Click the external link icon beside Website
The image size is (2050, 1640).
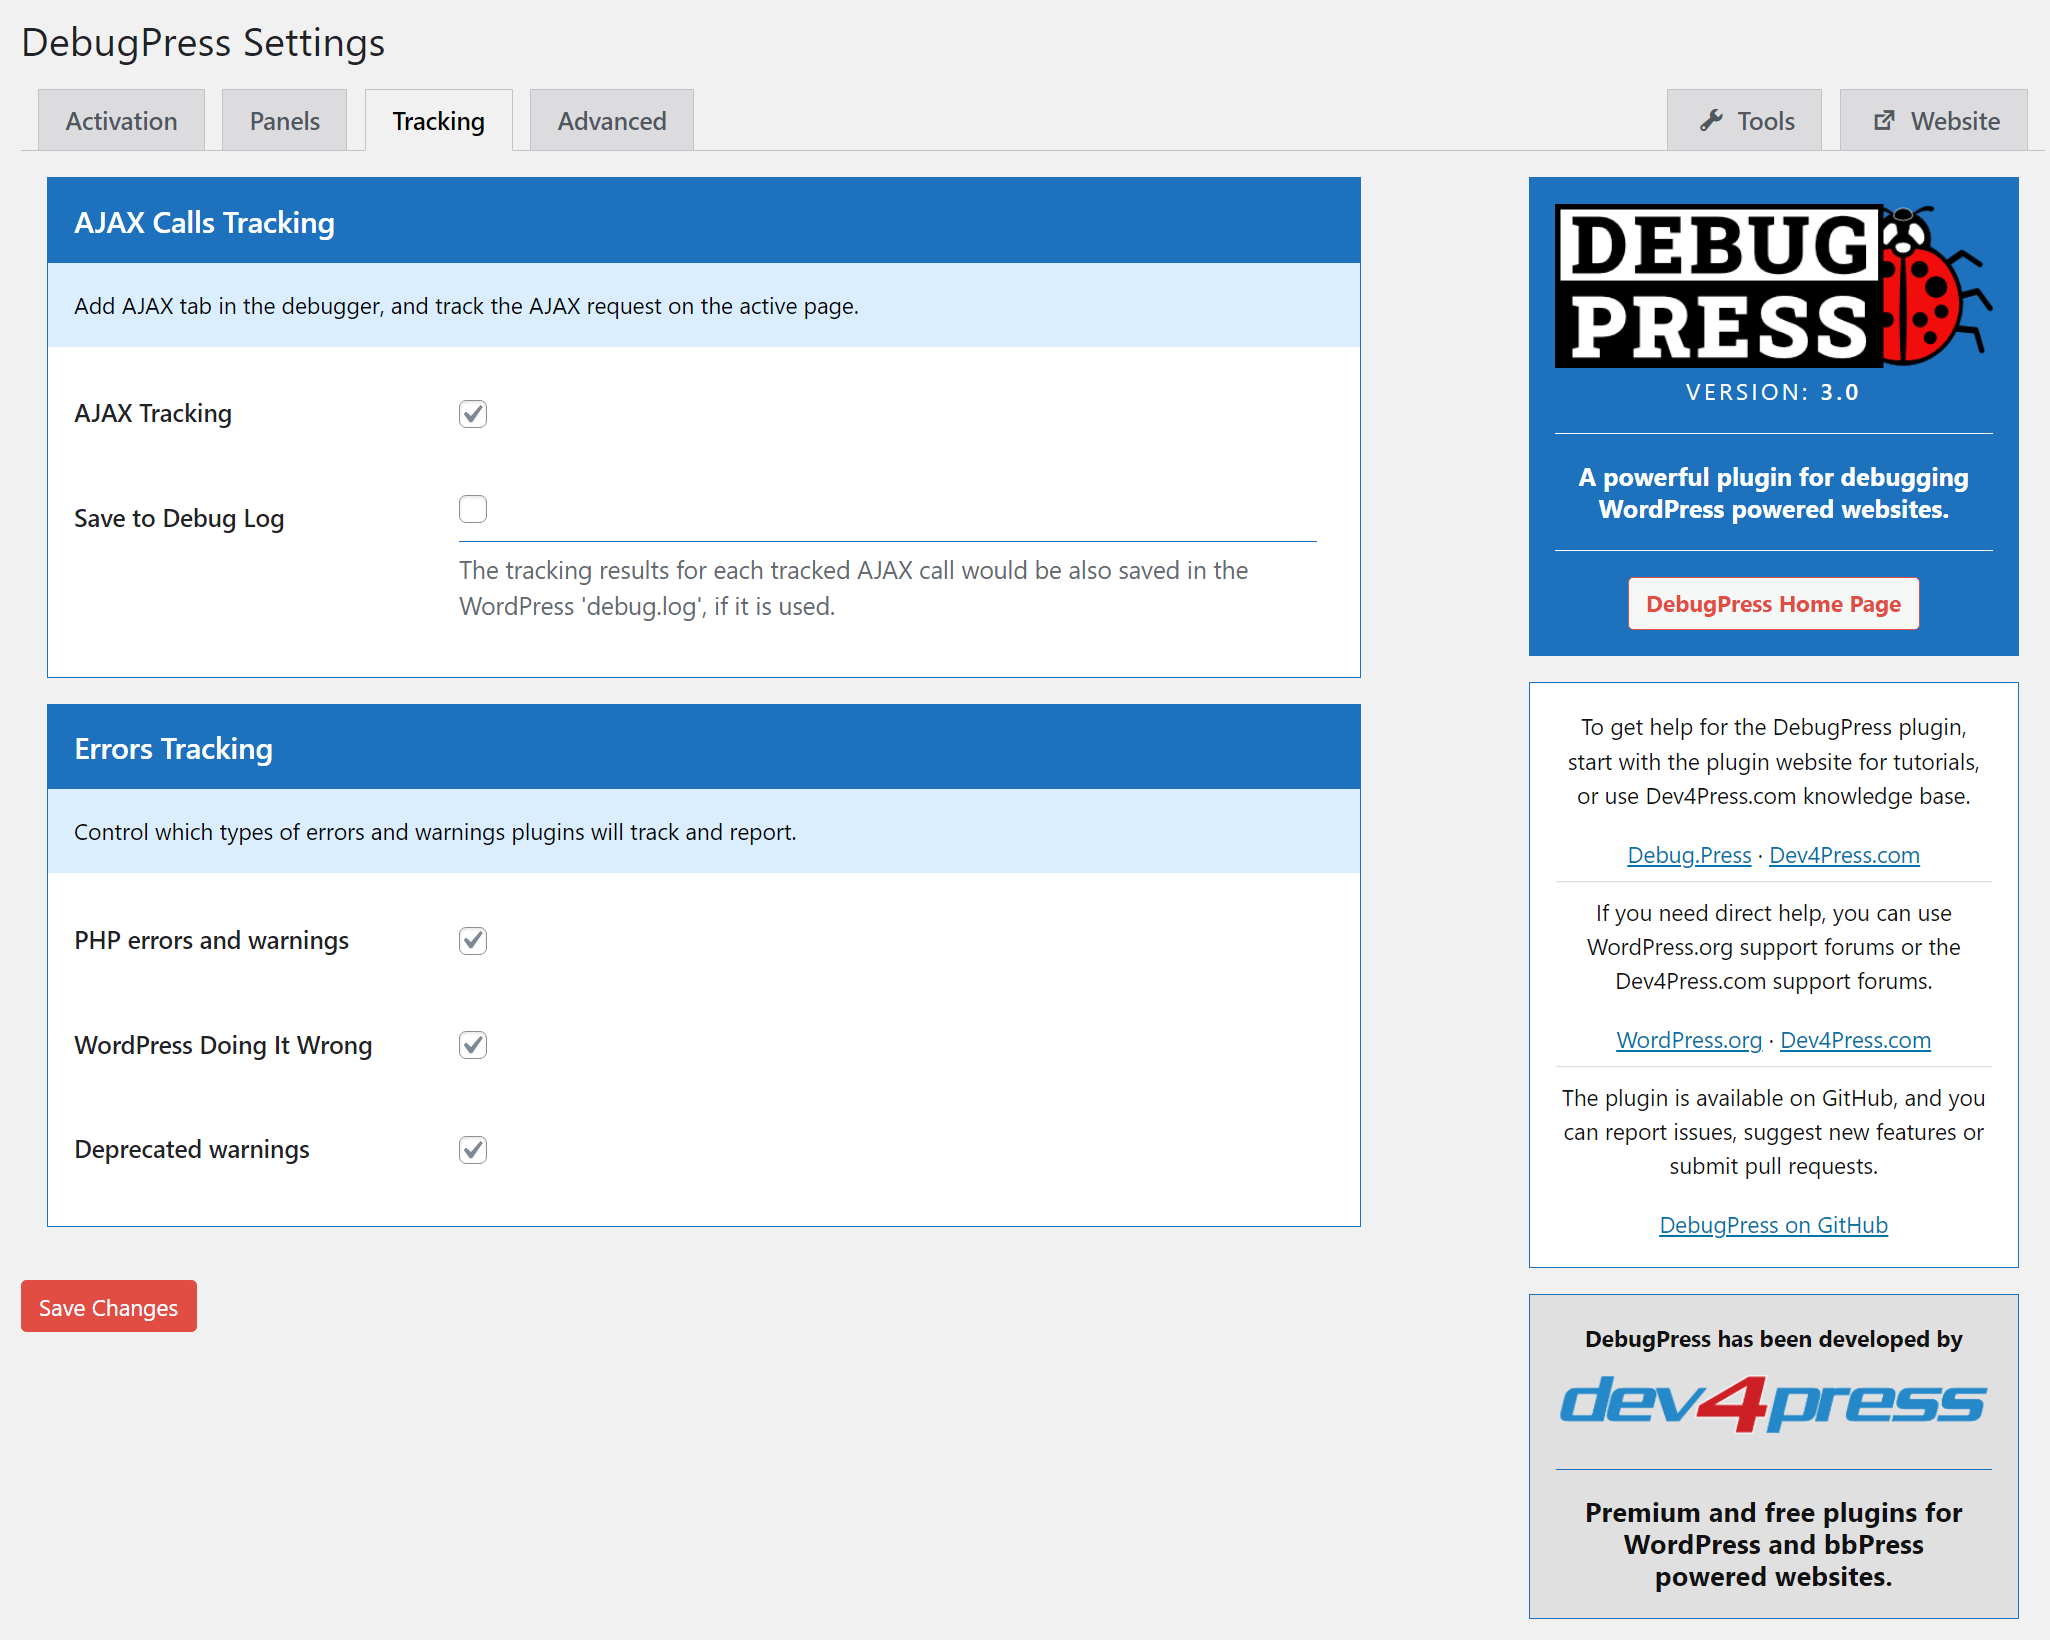click(1884, 121)
